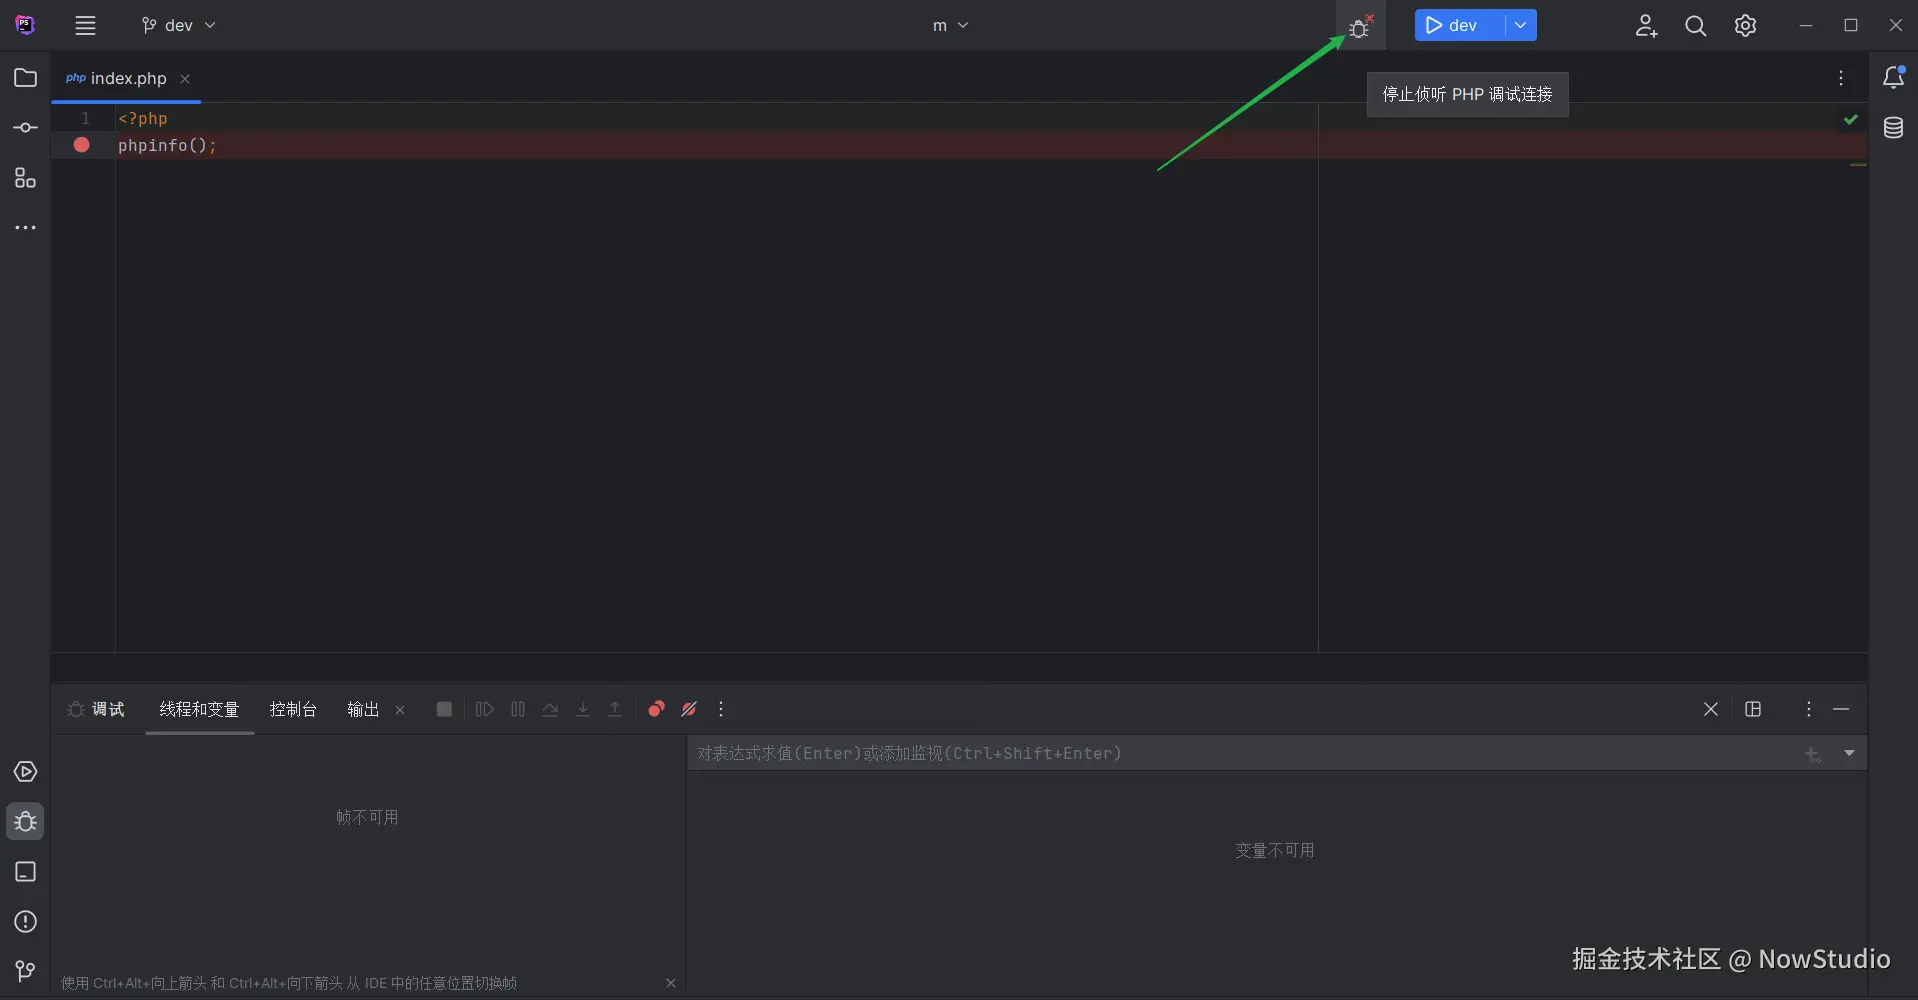Maximize the IDE window
Screen dimensions: 1918x1000
click(x=1851, y=26)
